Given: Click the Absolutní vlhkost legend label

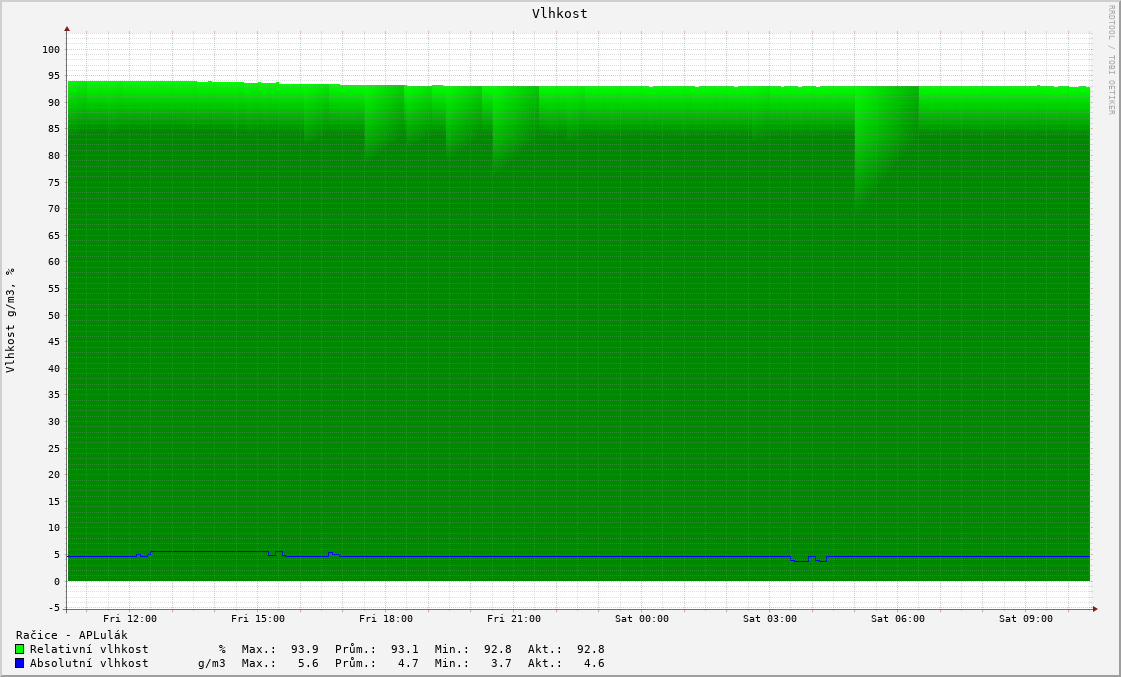Looking at the screenshot, I should [x=89, y=663].
